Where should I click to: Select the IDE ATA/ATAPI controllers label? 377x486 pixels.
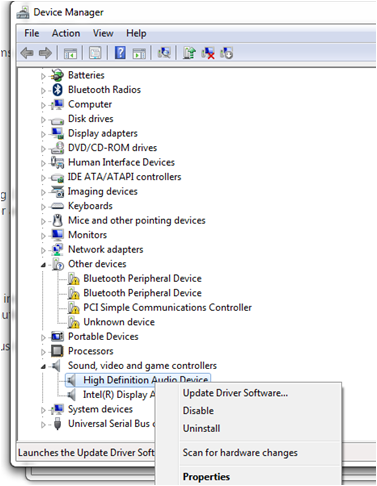pyautogui.click(x=125, y=177)
